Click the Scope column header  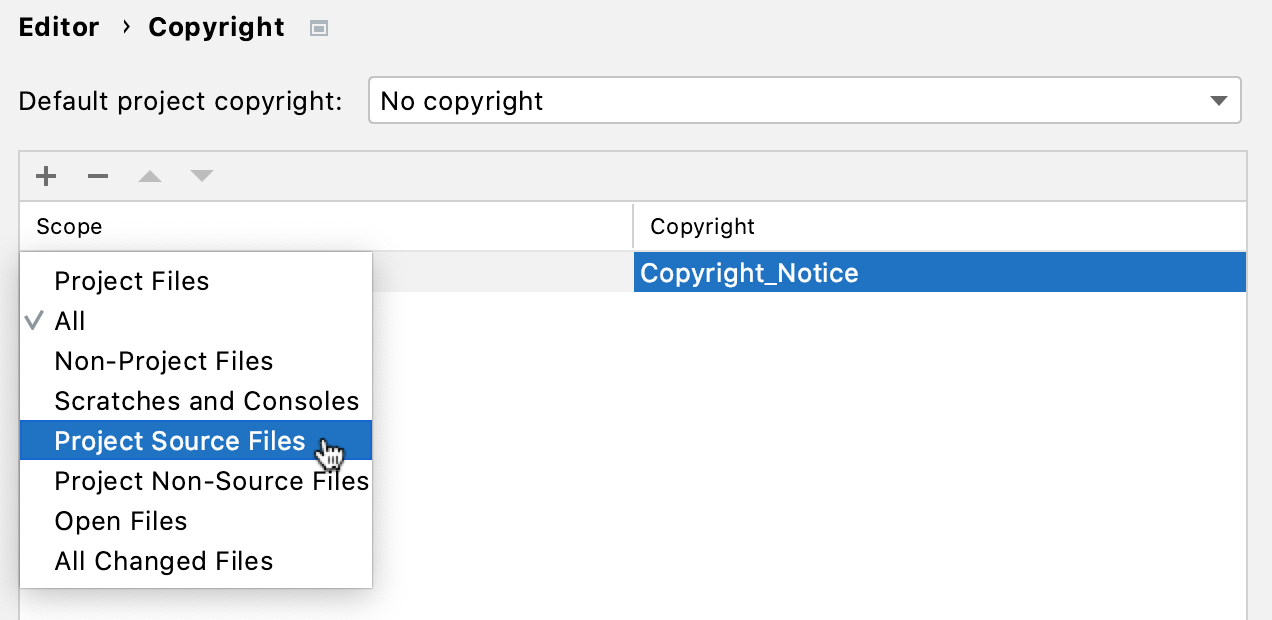[x=69, y=226]
